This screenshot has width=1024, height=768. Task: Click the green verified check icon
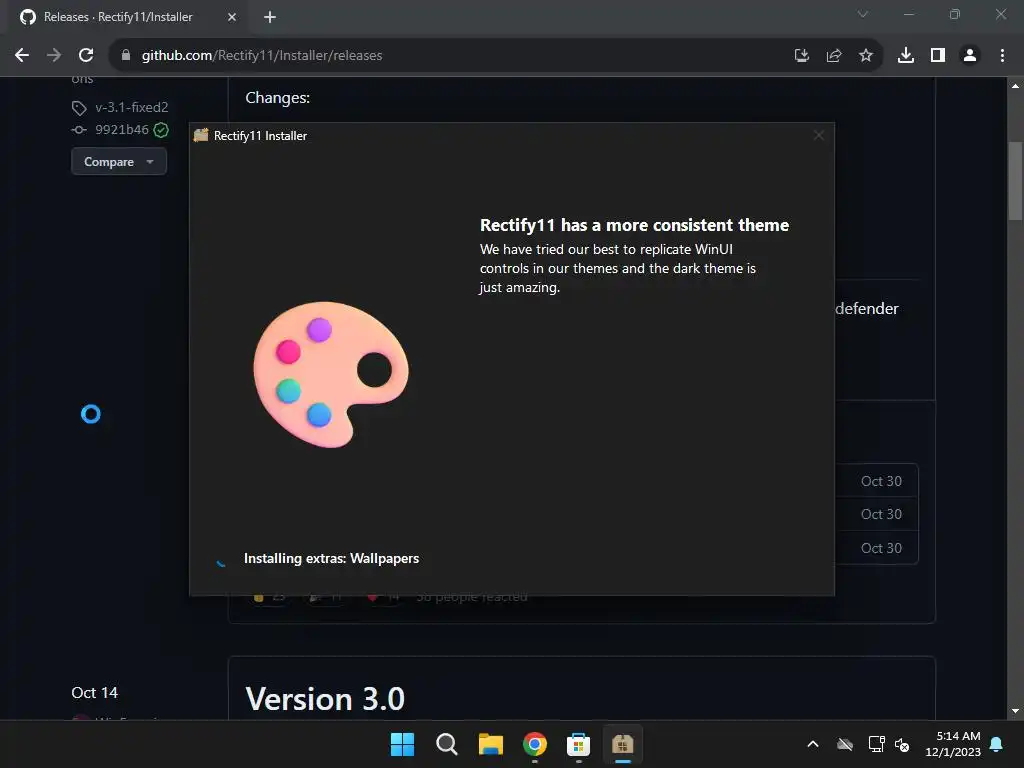(161, 130)
